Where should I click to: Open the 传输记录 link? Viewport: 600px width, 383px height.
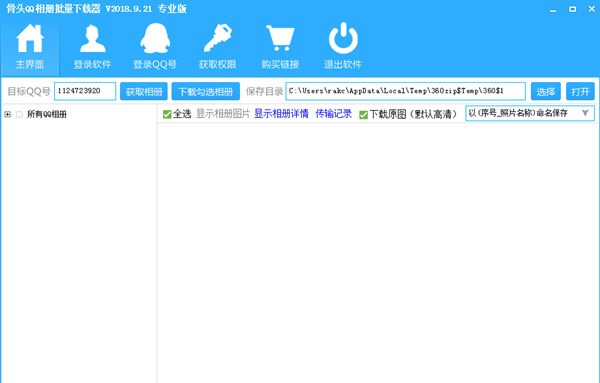click(x=334, y=114)
